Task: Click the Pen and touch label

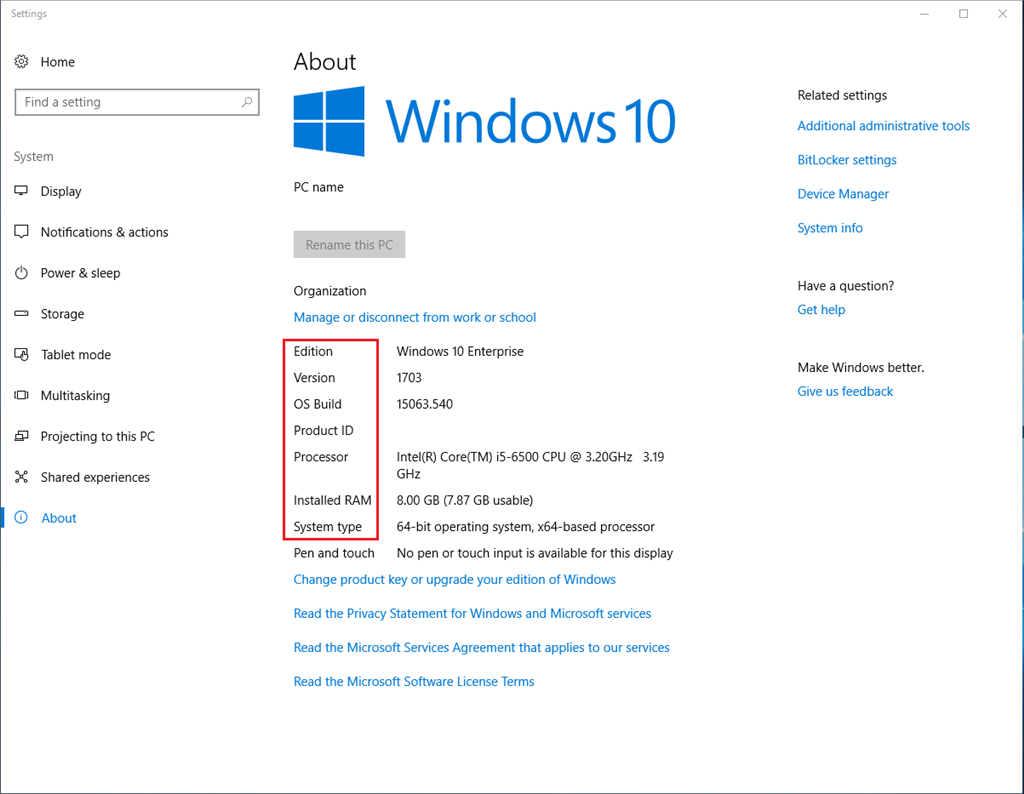Action: coord(334,553)
